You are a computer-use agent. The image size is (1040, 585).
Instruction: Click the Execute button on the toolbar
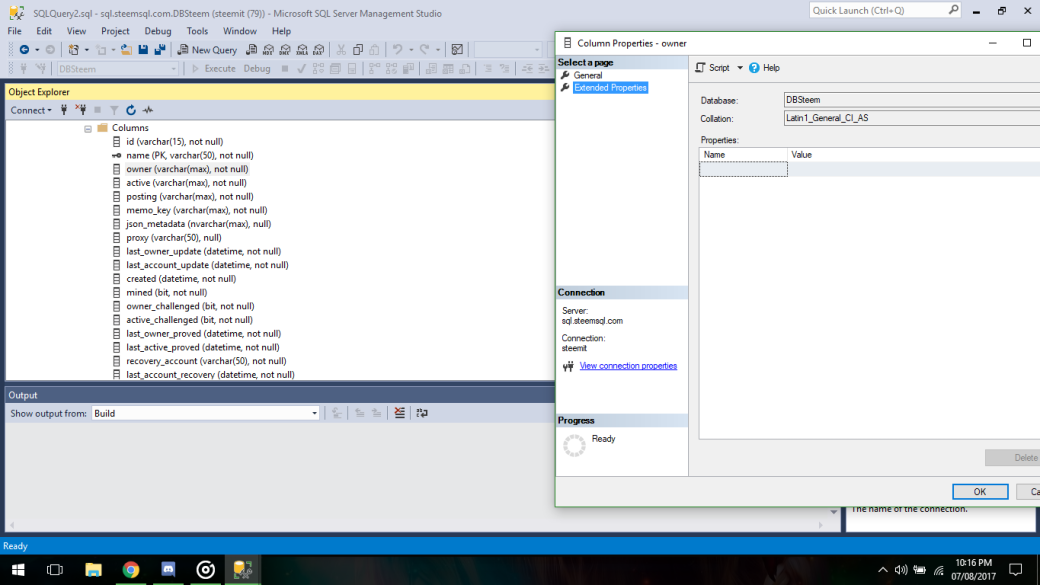coord(214,69)
